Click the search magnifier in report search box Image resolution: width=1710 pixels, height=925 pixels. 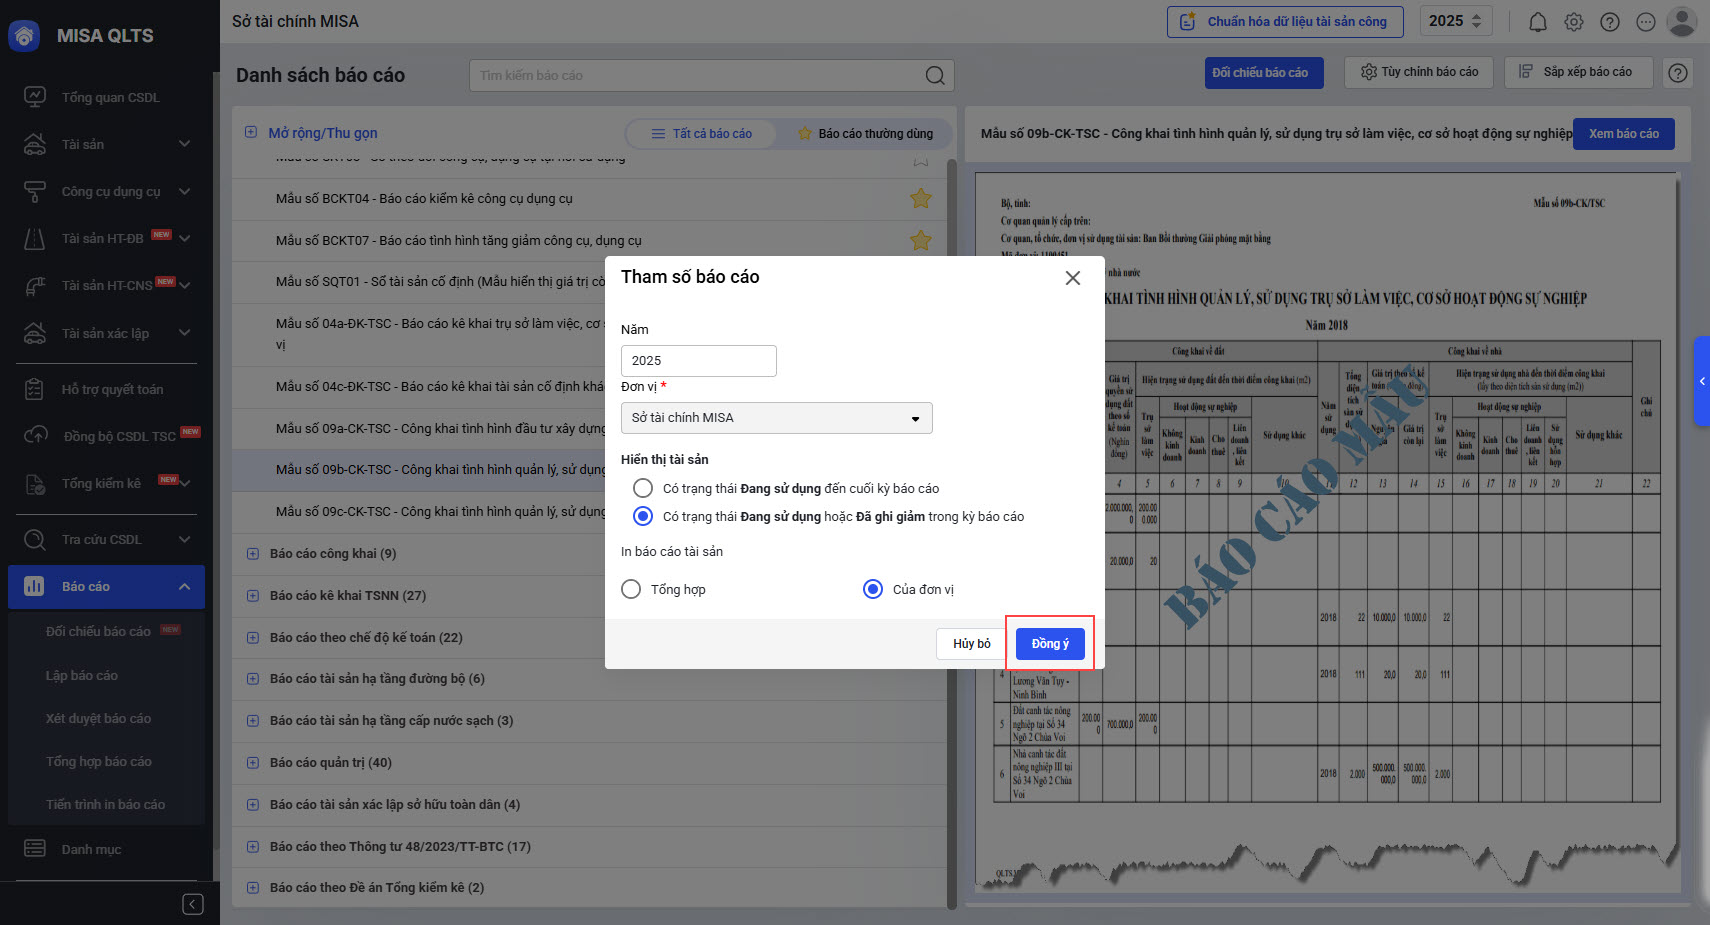click(x=935, y=75)
